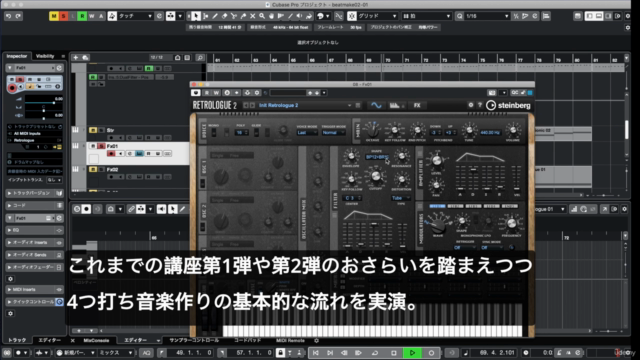Open Retrologue settings gear icon
The height and width of the screenshot is (360, 640).
(471, 105)
